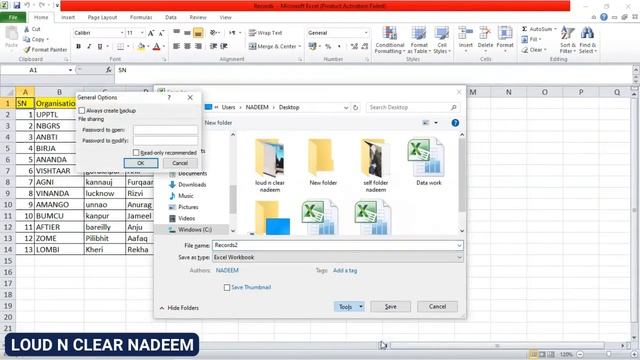
Task: Open the File tab
Action: tap(13, 18)
